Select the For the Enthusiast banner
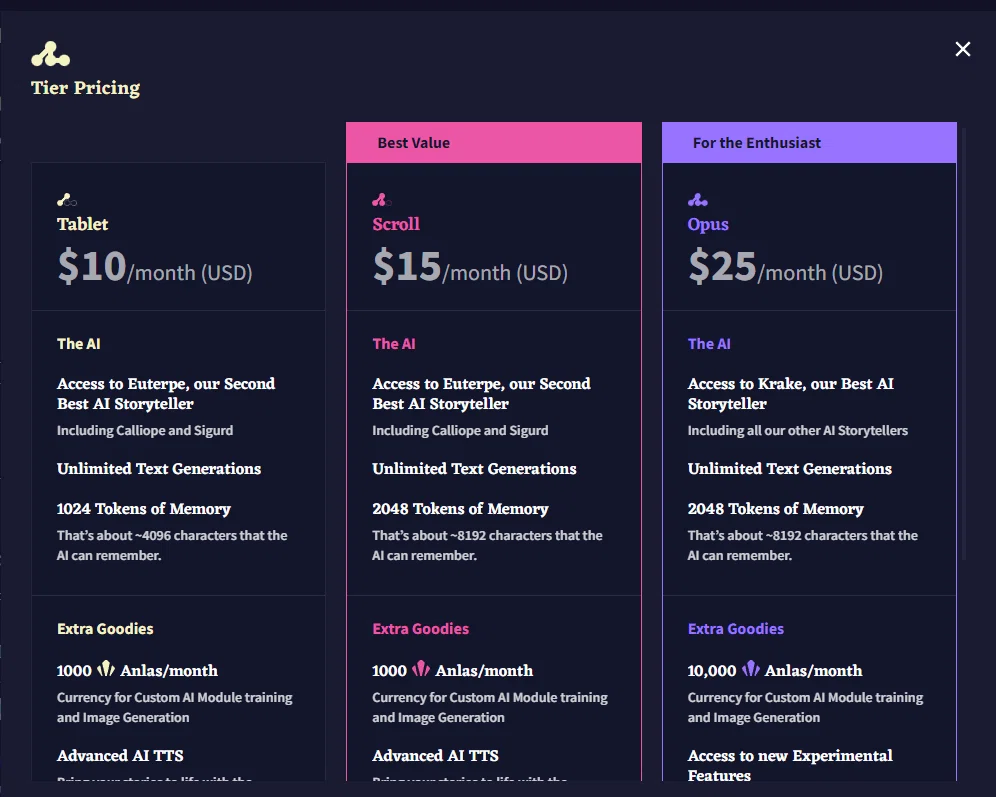 [809, 142]
